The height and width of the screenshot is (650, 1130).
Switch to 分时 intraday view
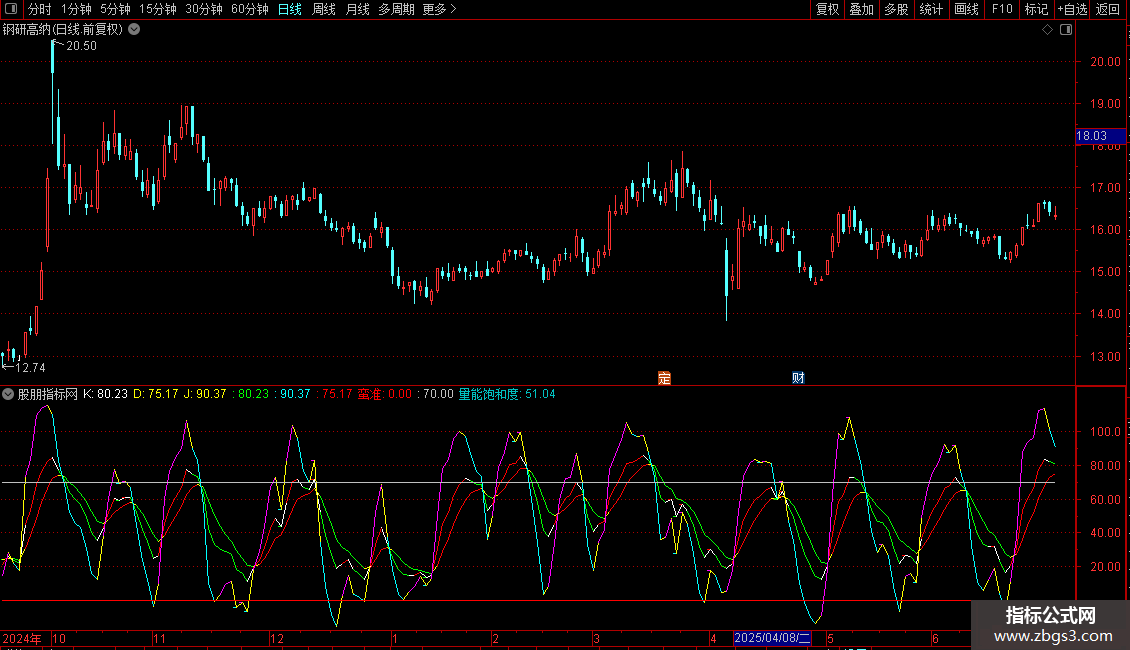click(x=40, y=9)
